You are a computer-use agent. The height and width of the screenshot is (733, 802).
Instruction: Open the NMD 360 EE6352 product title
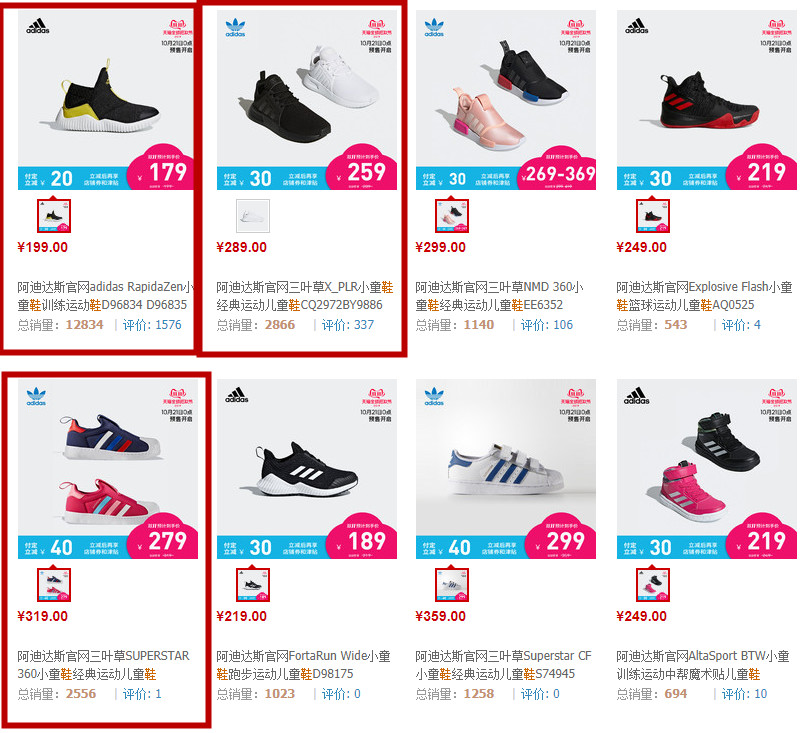click(500, 296)
